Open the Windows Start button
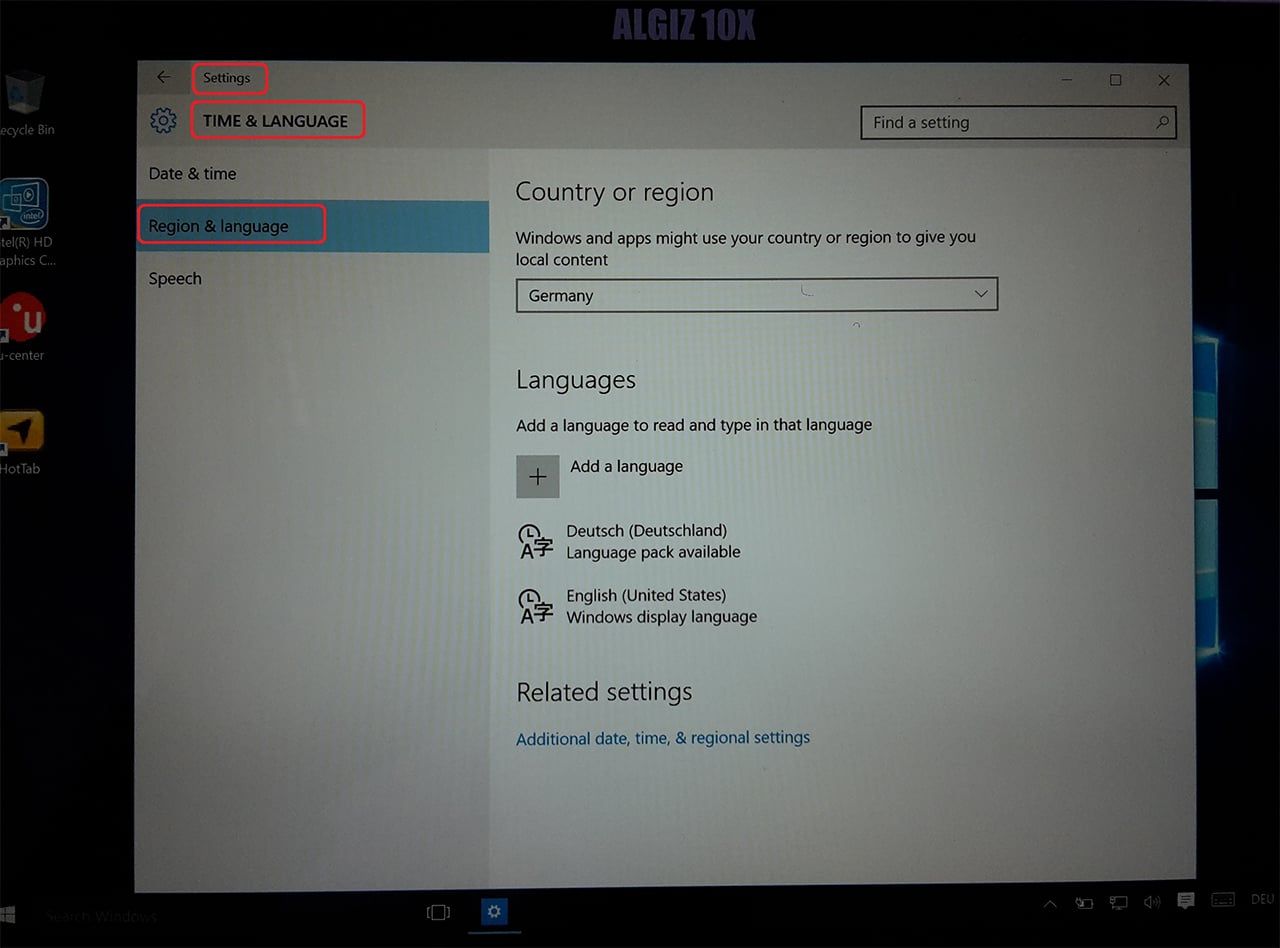The image size is (1280, 948). (x=8, y=915)
